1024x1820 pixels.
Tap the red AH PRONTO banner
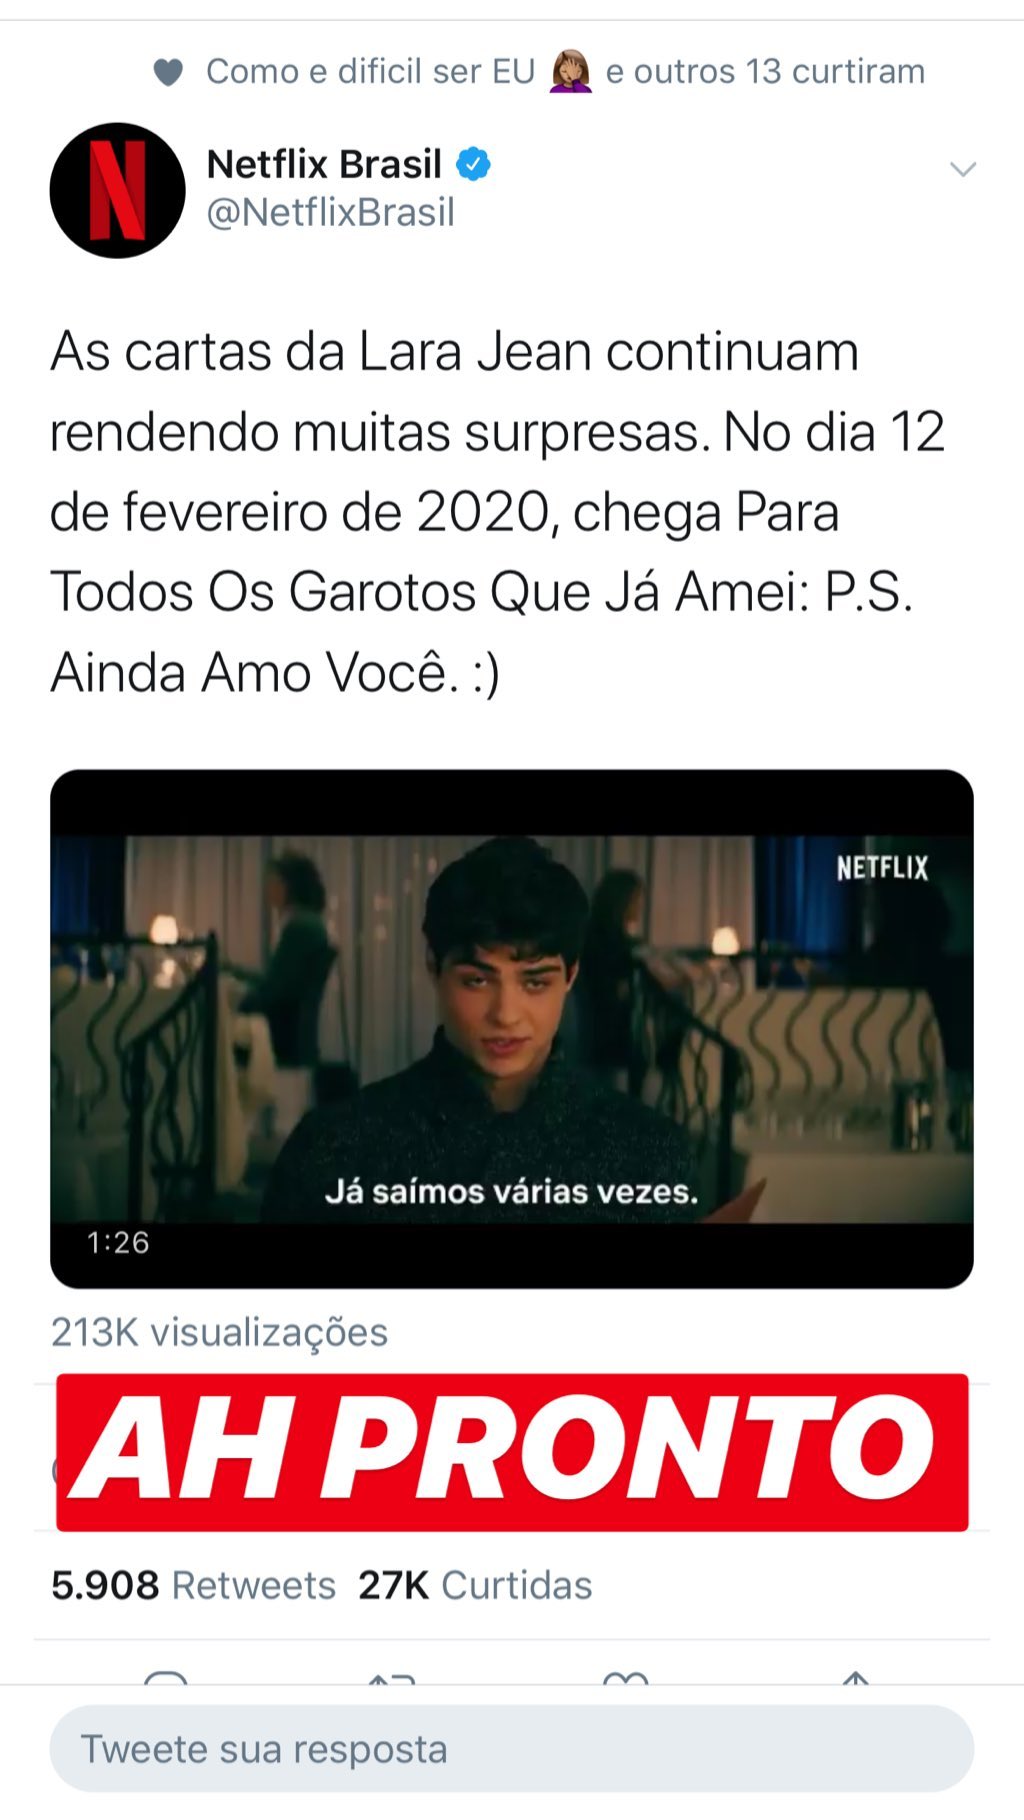click(512, 1452)
